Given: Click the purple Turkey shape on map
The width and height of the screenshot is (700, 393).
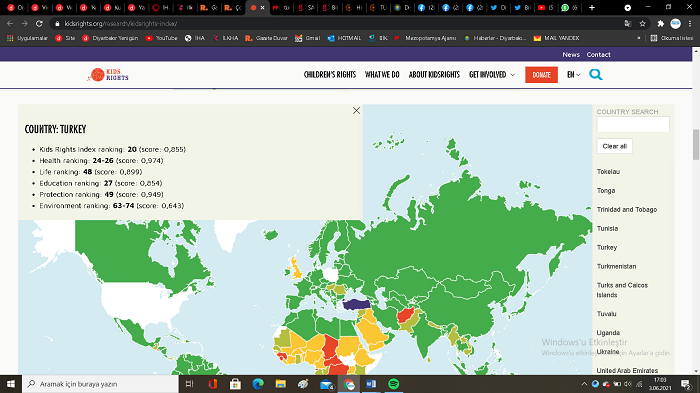Looking at the screenshot, I should coord(356,305).
